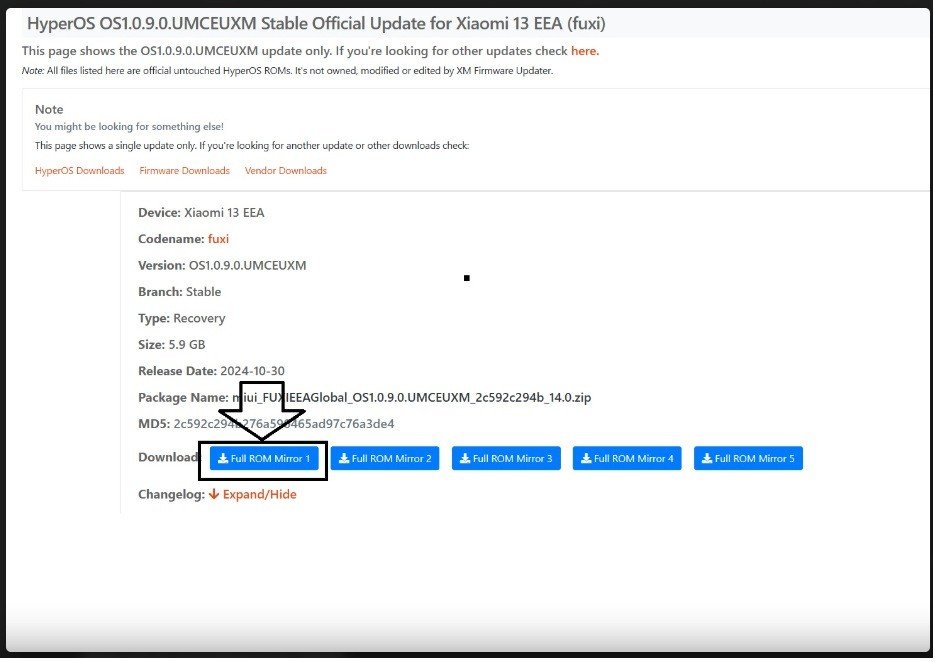Click the download icon on Full ROM Mirror 1
The image size is (935, 662).
pos(222,459)
